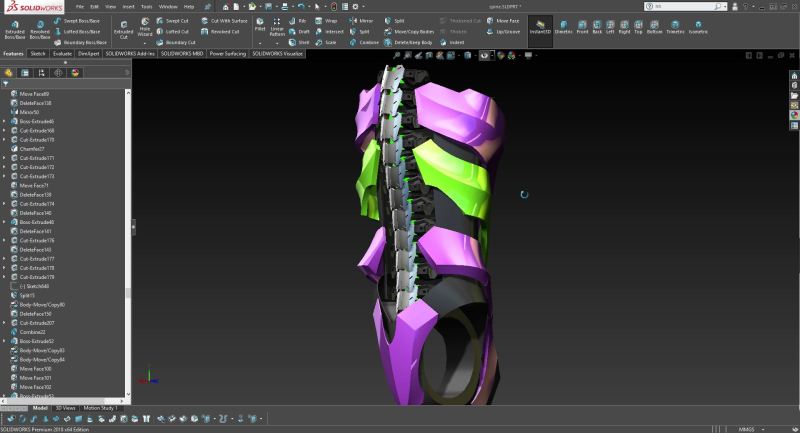The height and width of the screenshot is (433, 800).
Task: Expand the Cut-Extrude174 feature node
Action: click(5, 204)
